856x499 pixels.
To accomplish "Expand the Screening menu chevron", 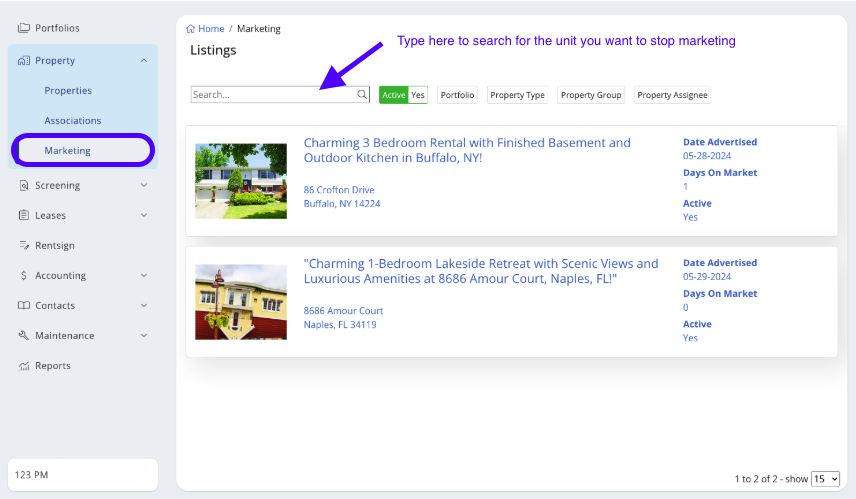I will tap(144, 186).
